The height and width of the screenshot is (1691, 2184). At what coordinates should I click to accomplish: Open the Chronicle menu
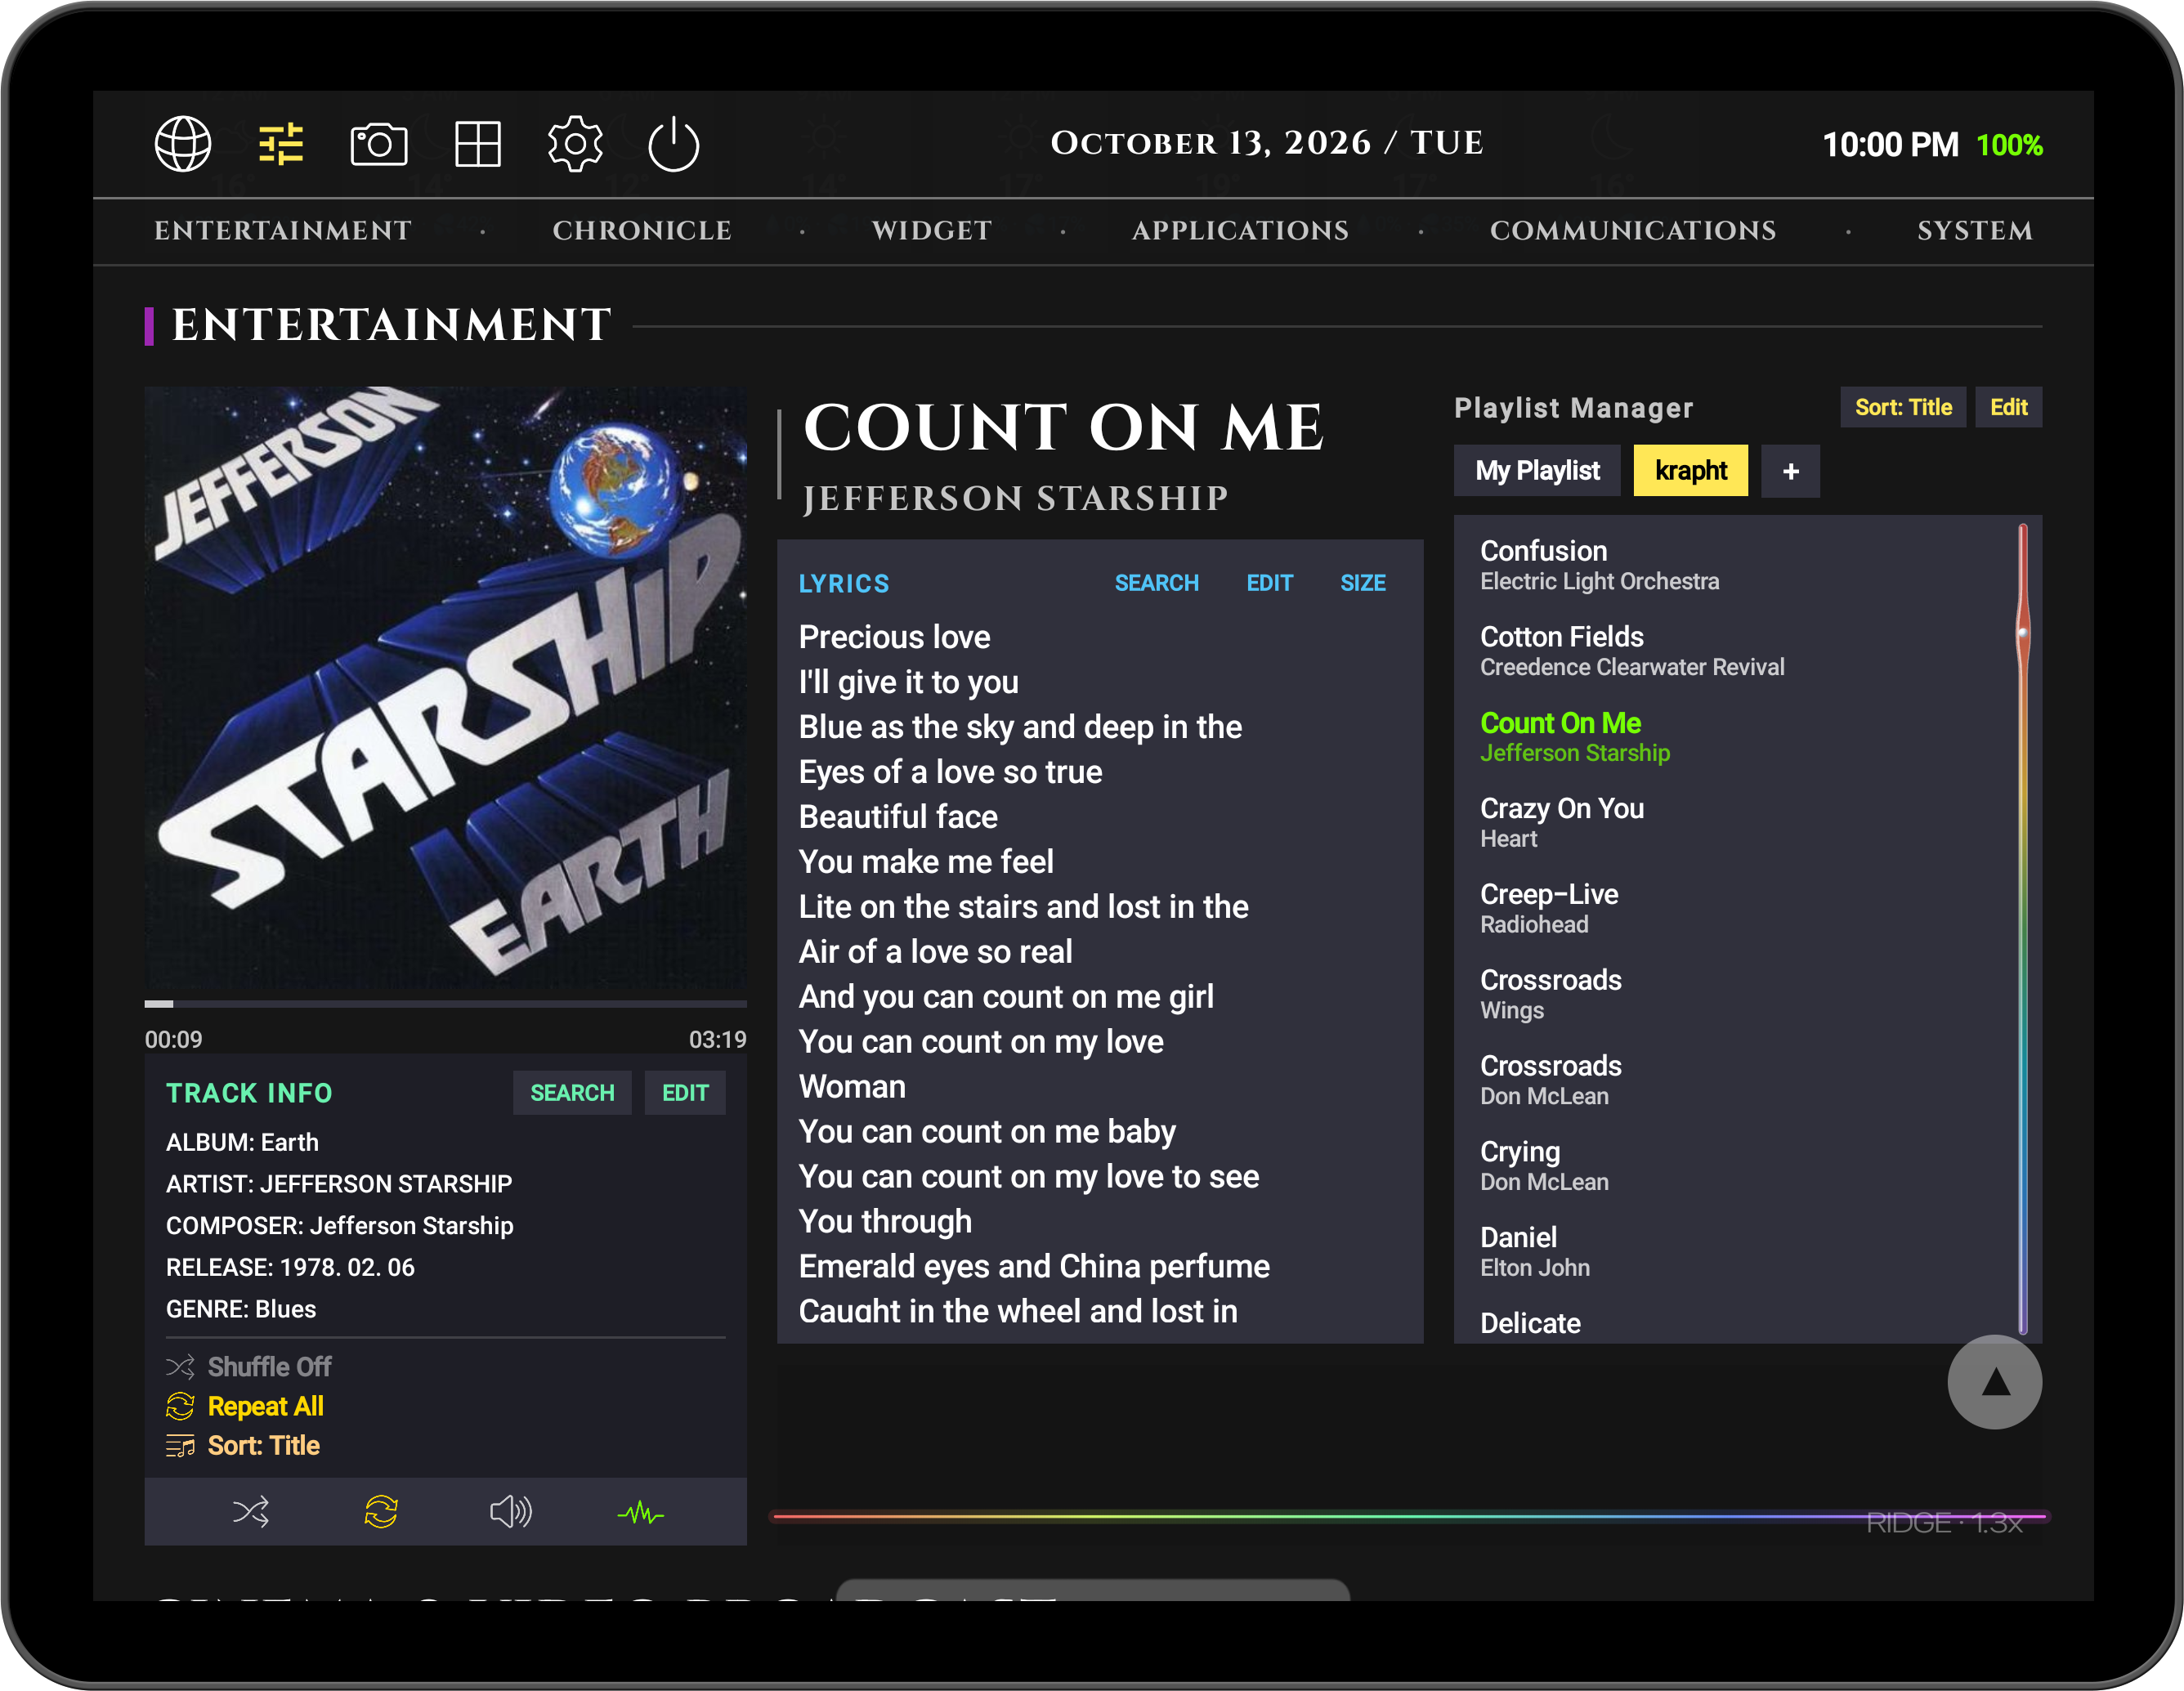coord(642,231)
